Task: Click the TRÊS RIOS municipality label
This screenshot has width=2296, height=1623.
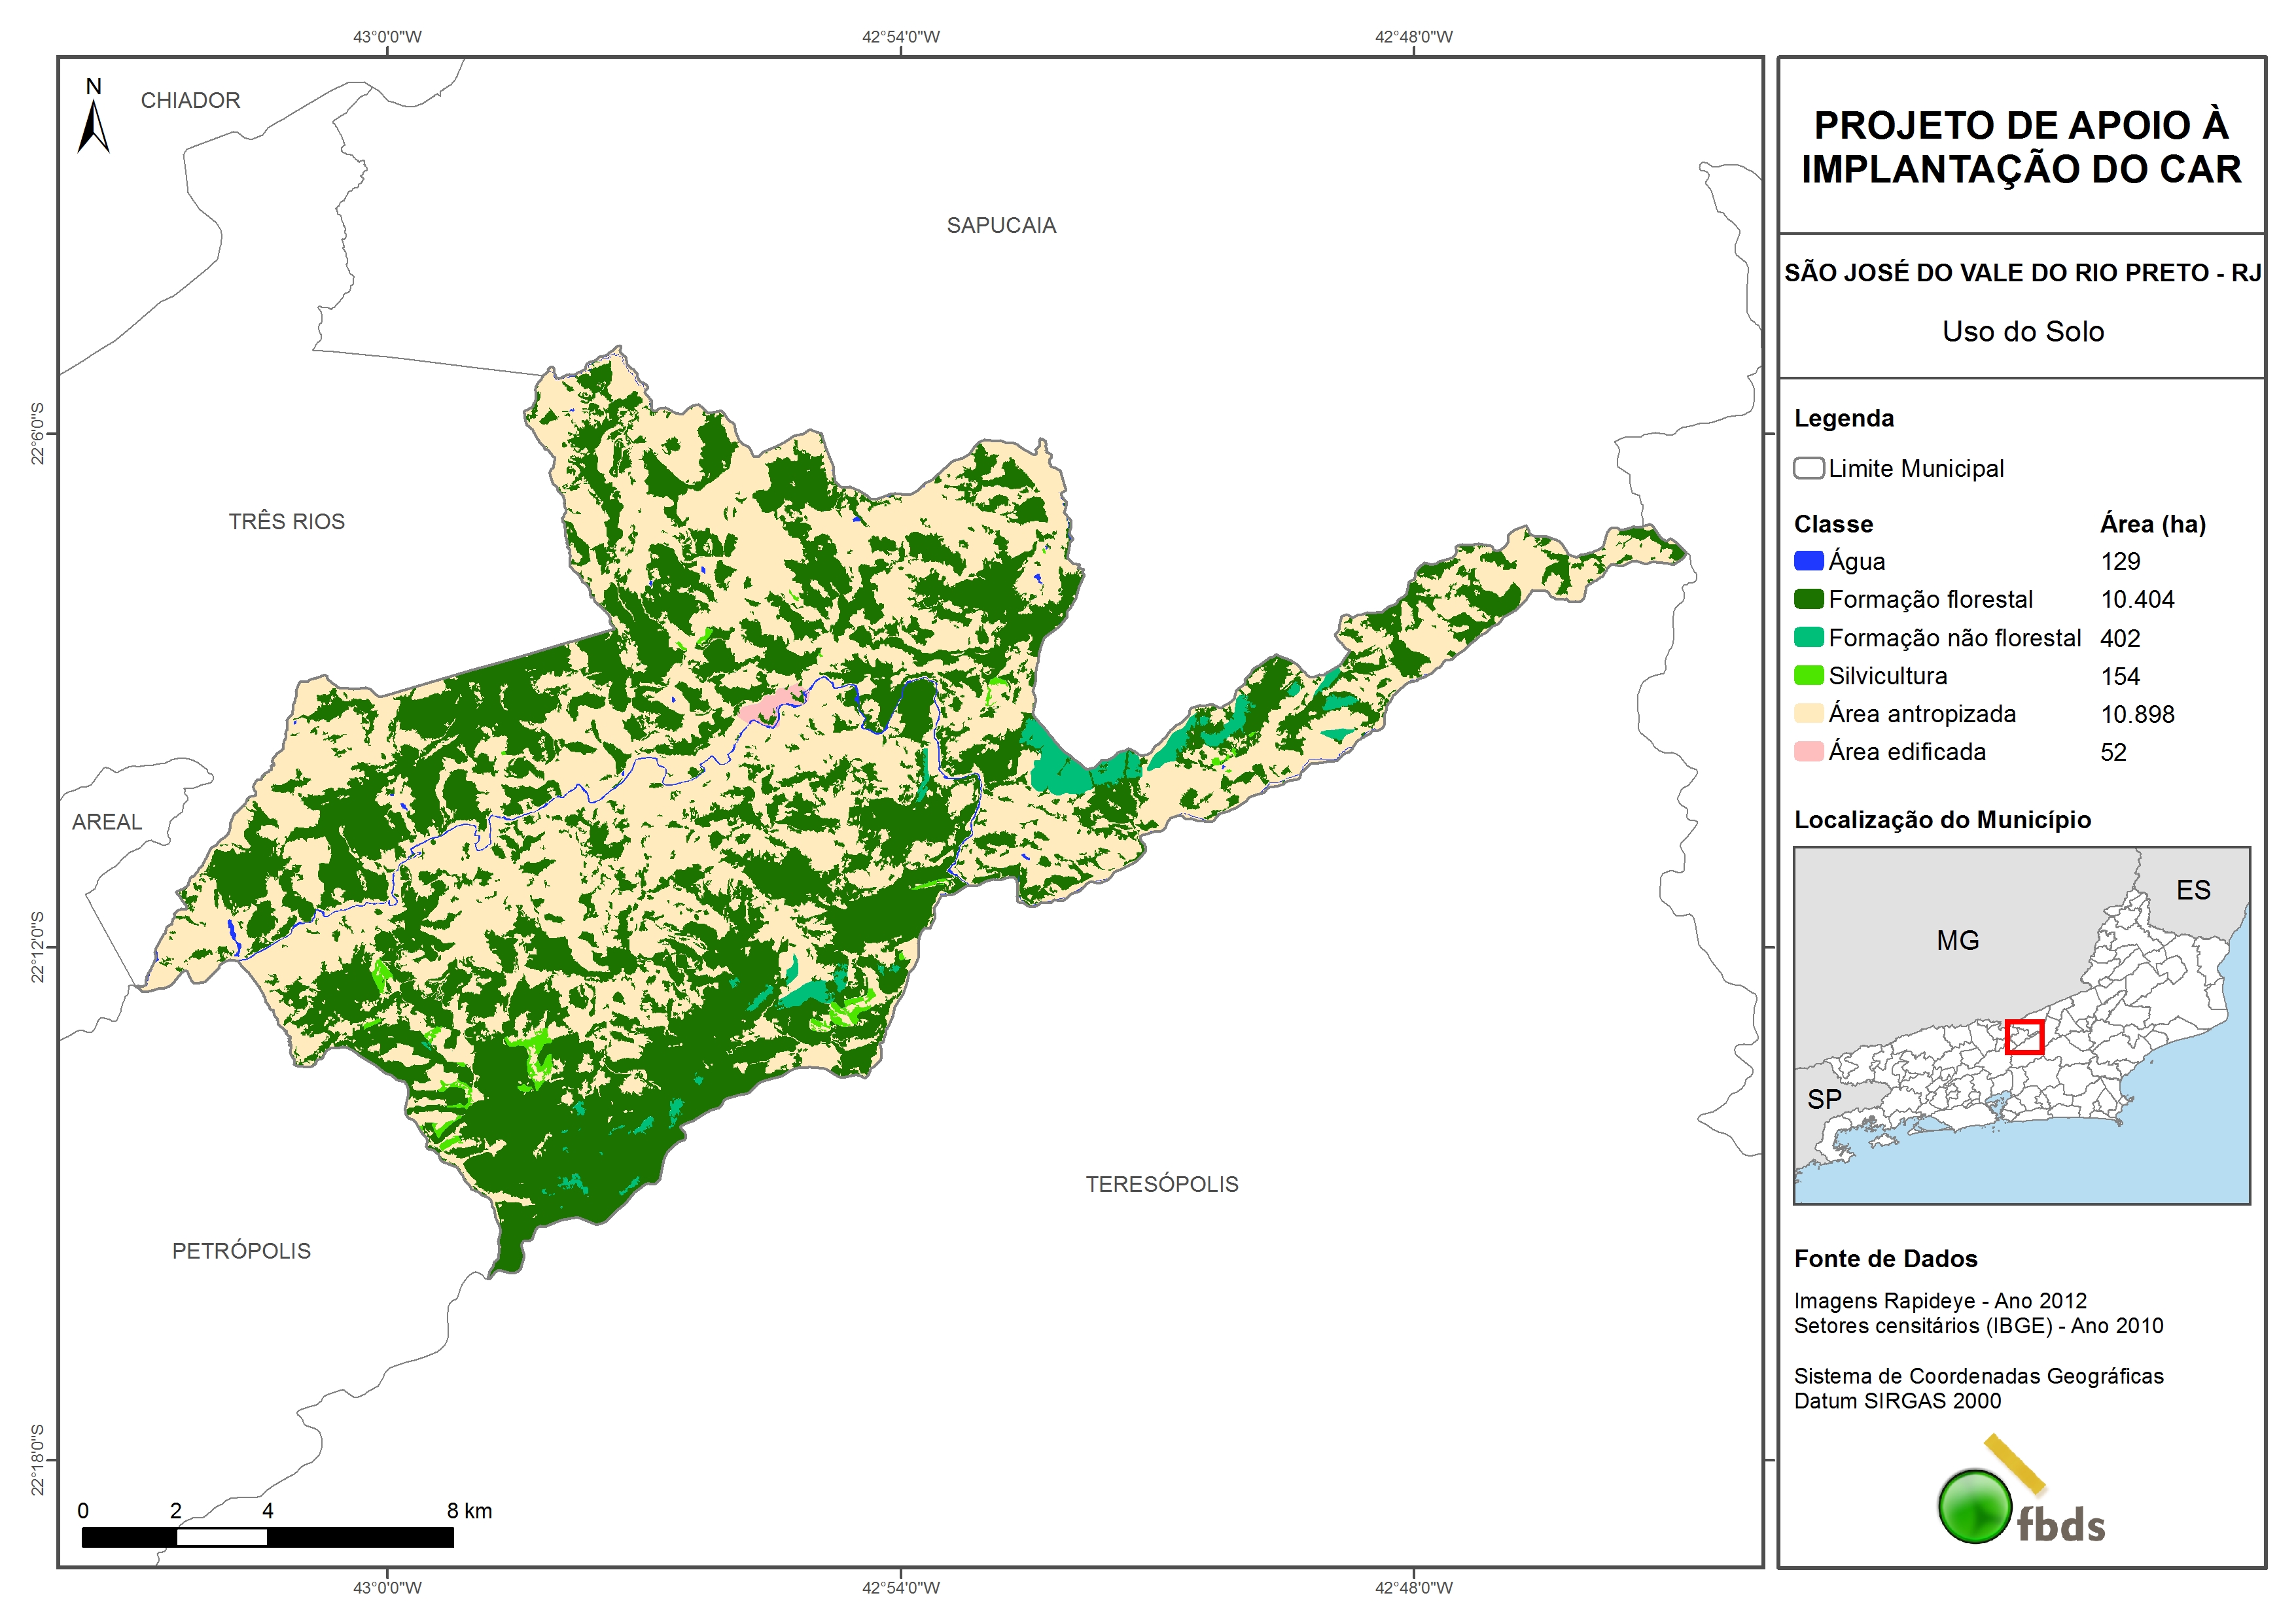Action: [x=286, y=522]
